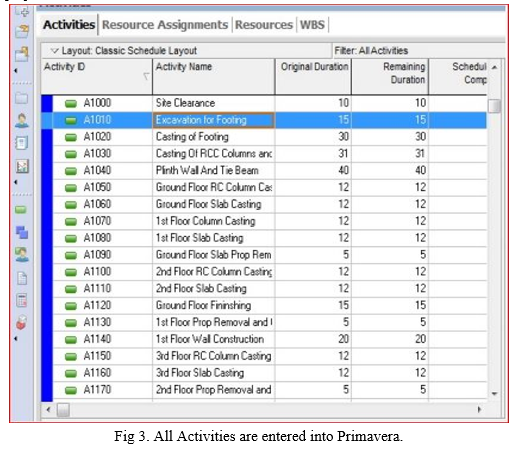Viewport: 524px width, 449px height.
Task: Click the activity icon for A1120
Action: pyautogui.click(x=71, y=306)
